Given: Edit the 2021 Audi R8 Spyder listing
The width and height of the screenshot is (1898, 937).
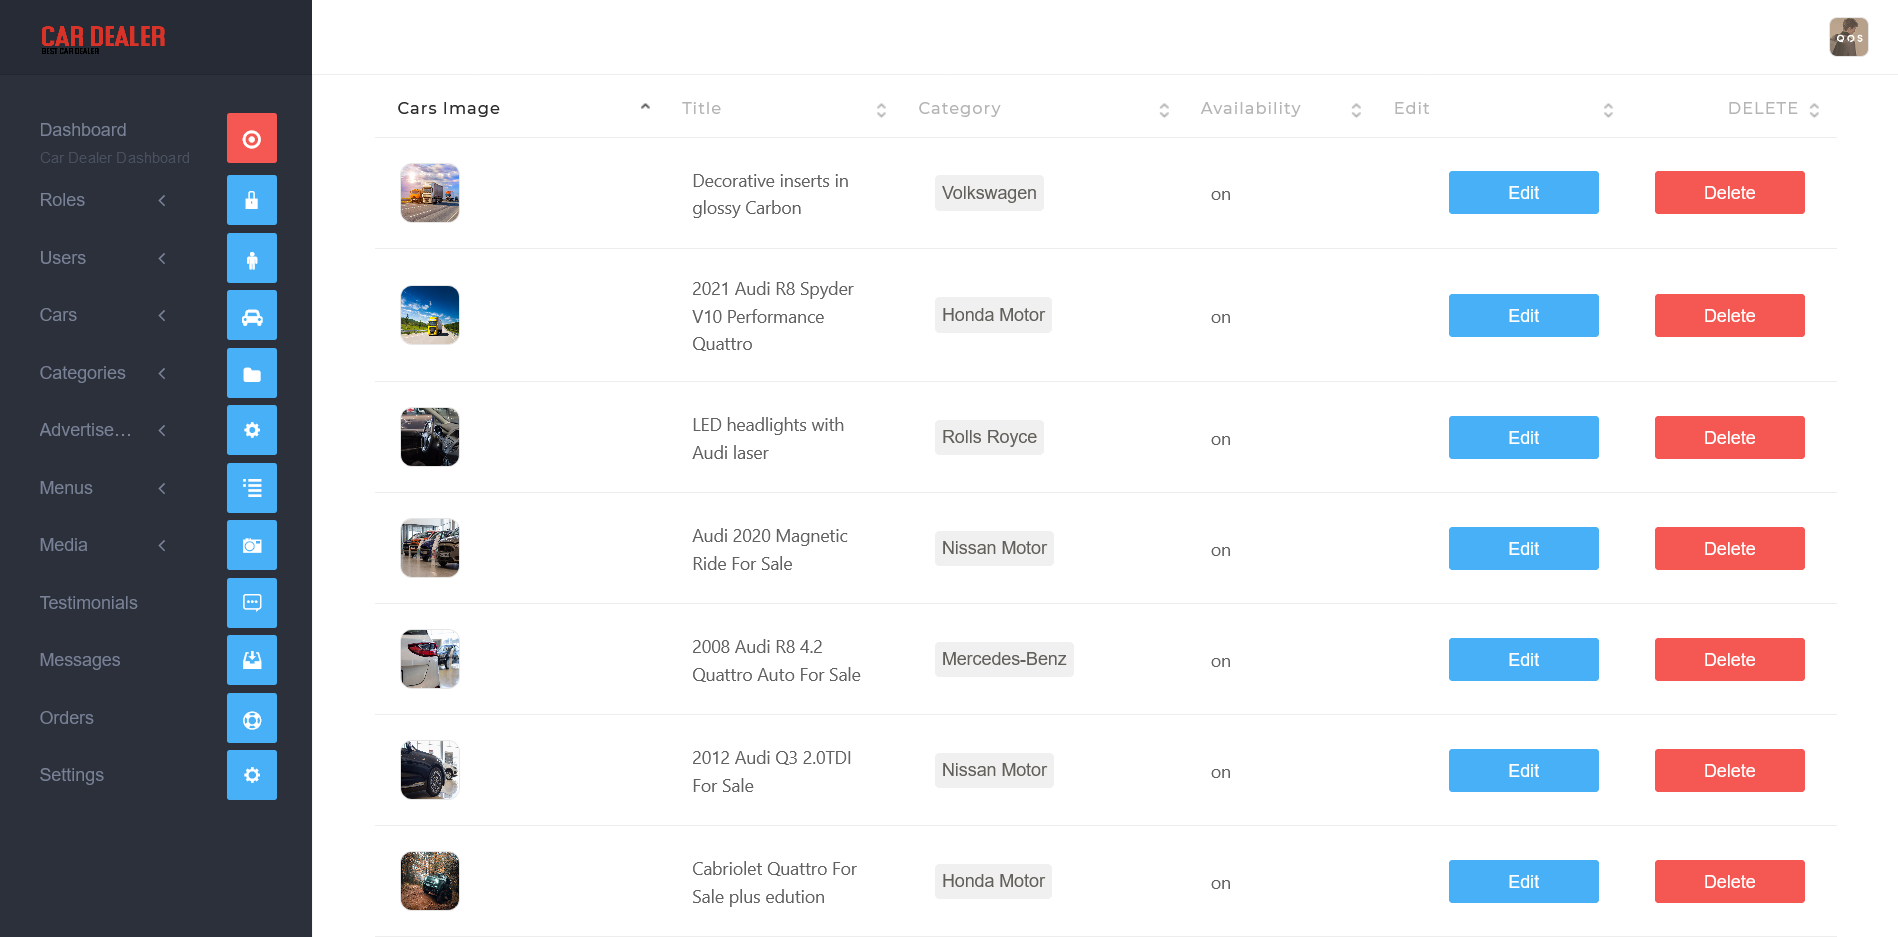Looking at the screenshot, I should click(x=1523, y=316).
